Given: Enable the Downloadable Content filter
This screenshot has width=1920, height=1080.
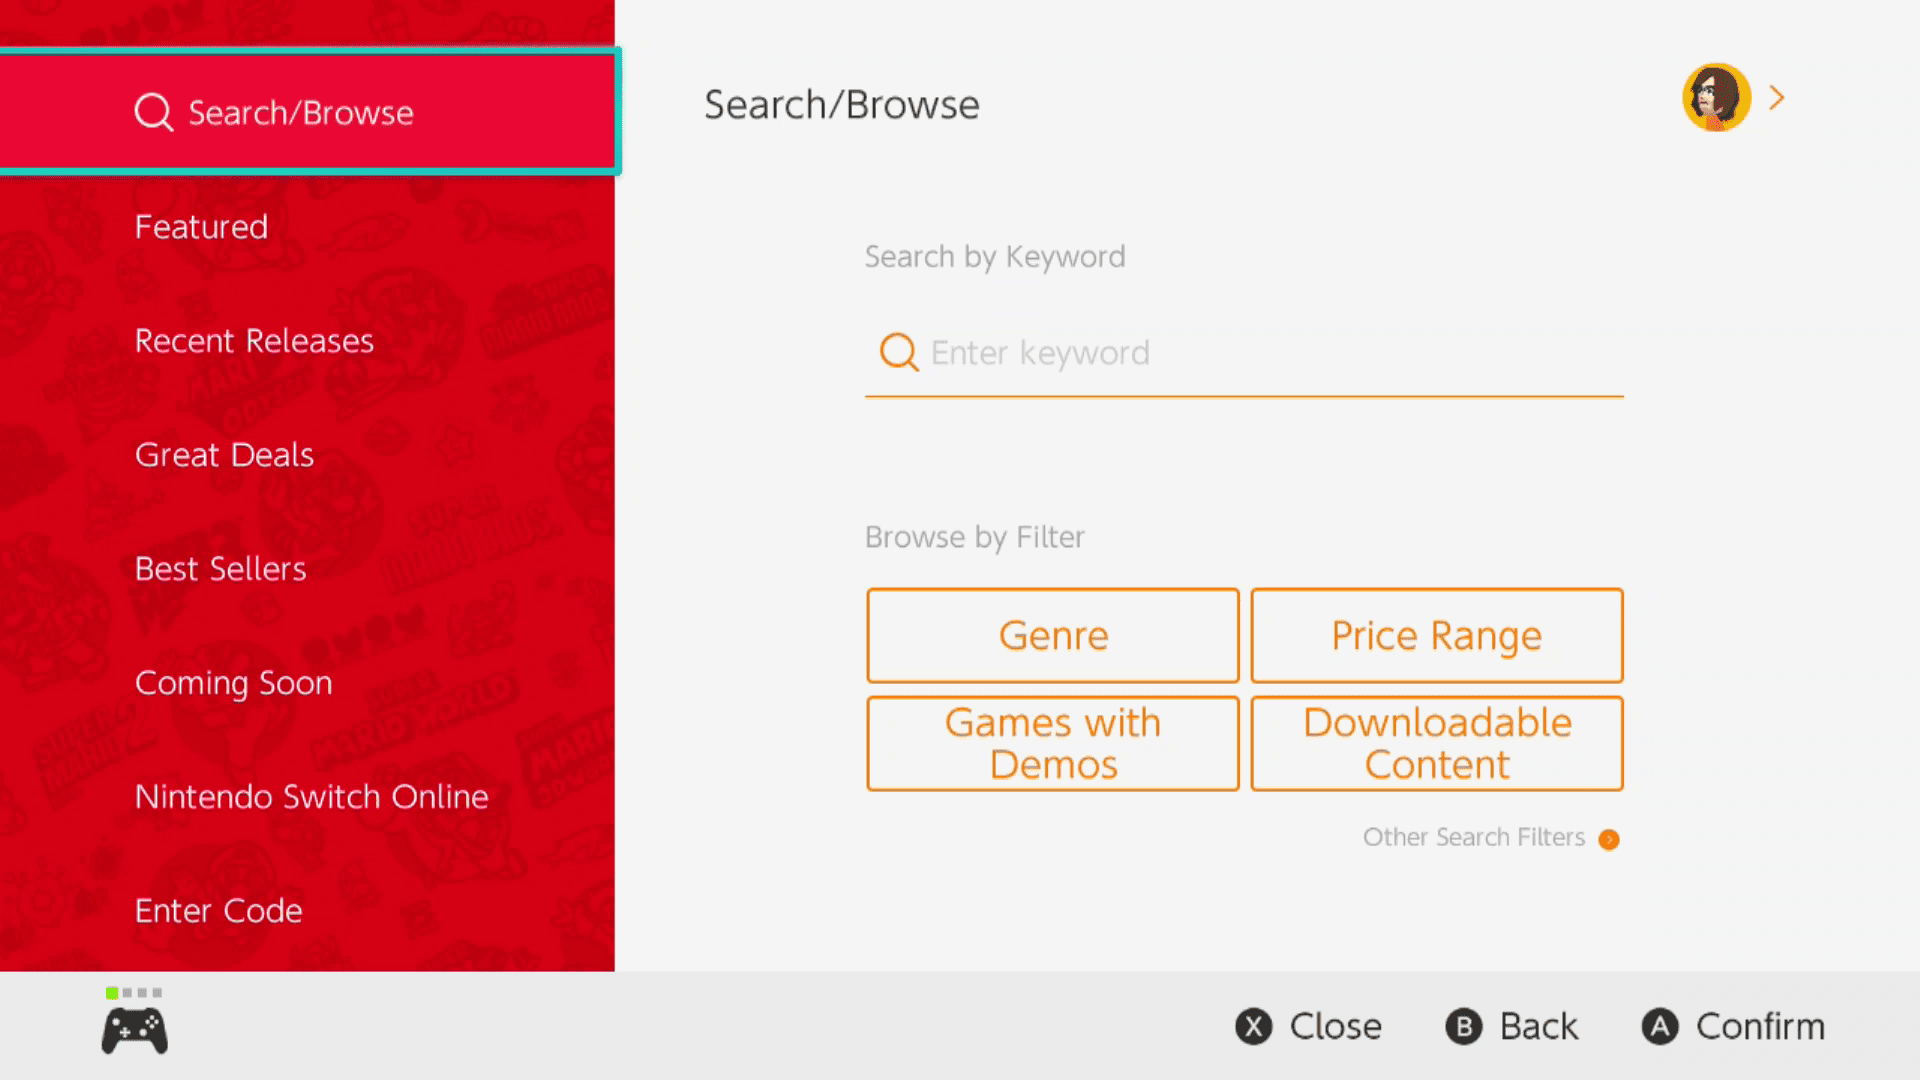Looking at the screenshot, I should [x=1436, y=742].
